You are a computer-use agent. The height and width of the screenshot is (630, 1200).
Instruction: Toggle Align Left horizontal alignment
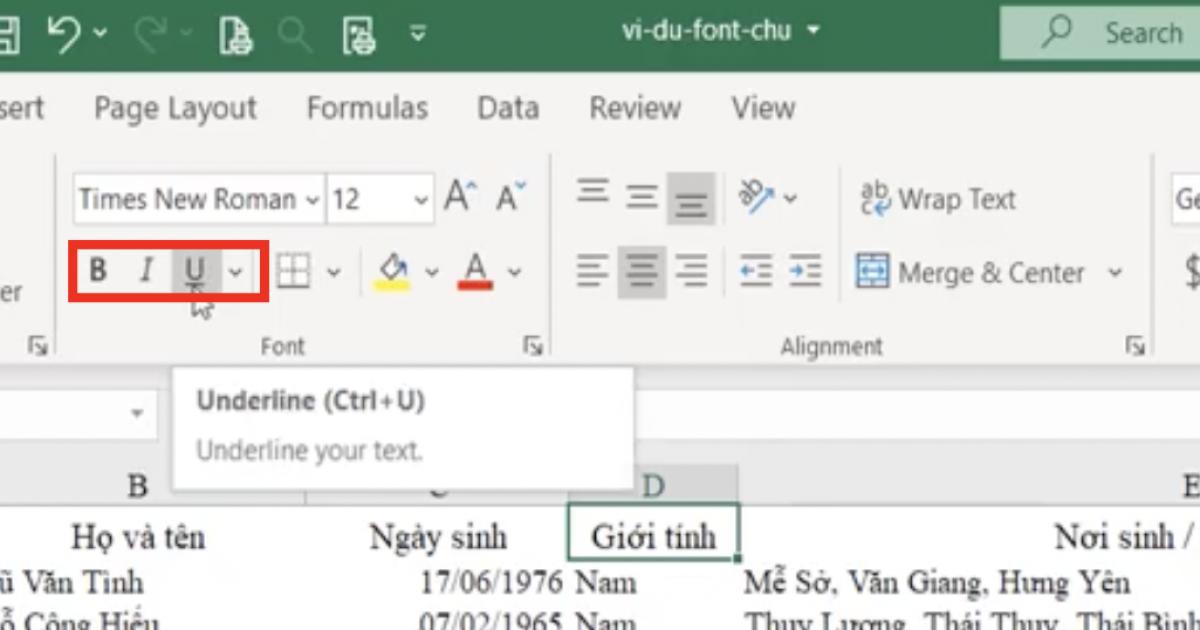point(593,271)
